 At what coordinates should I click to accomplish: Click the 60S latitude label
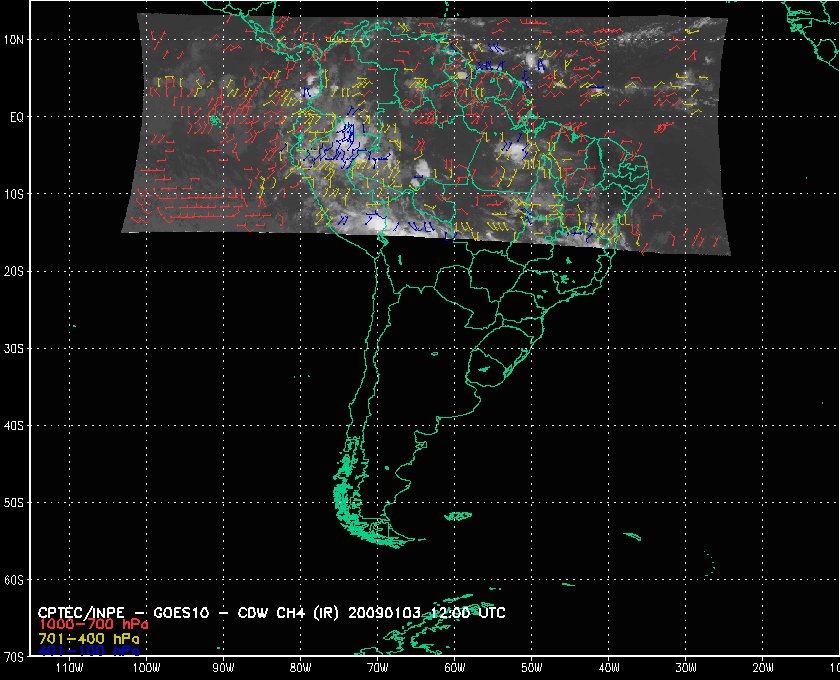pos(14,580)
